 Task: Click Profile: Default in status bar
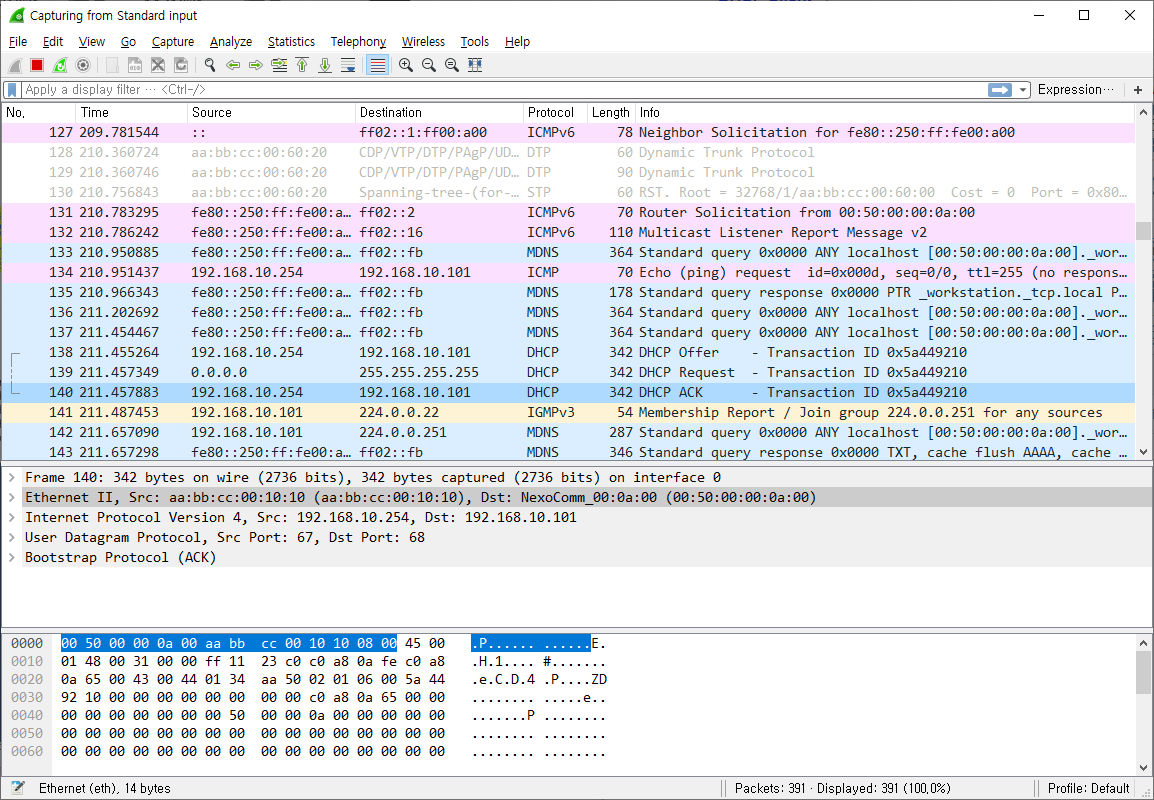[x=1088, y=788]
